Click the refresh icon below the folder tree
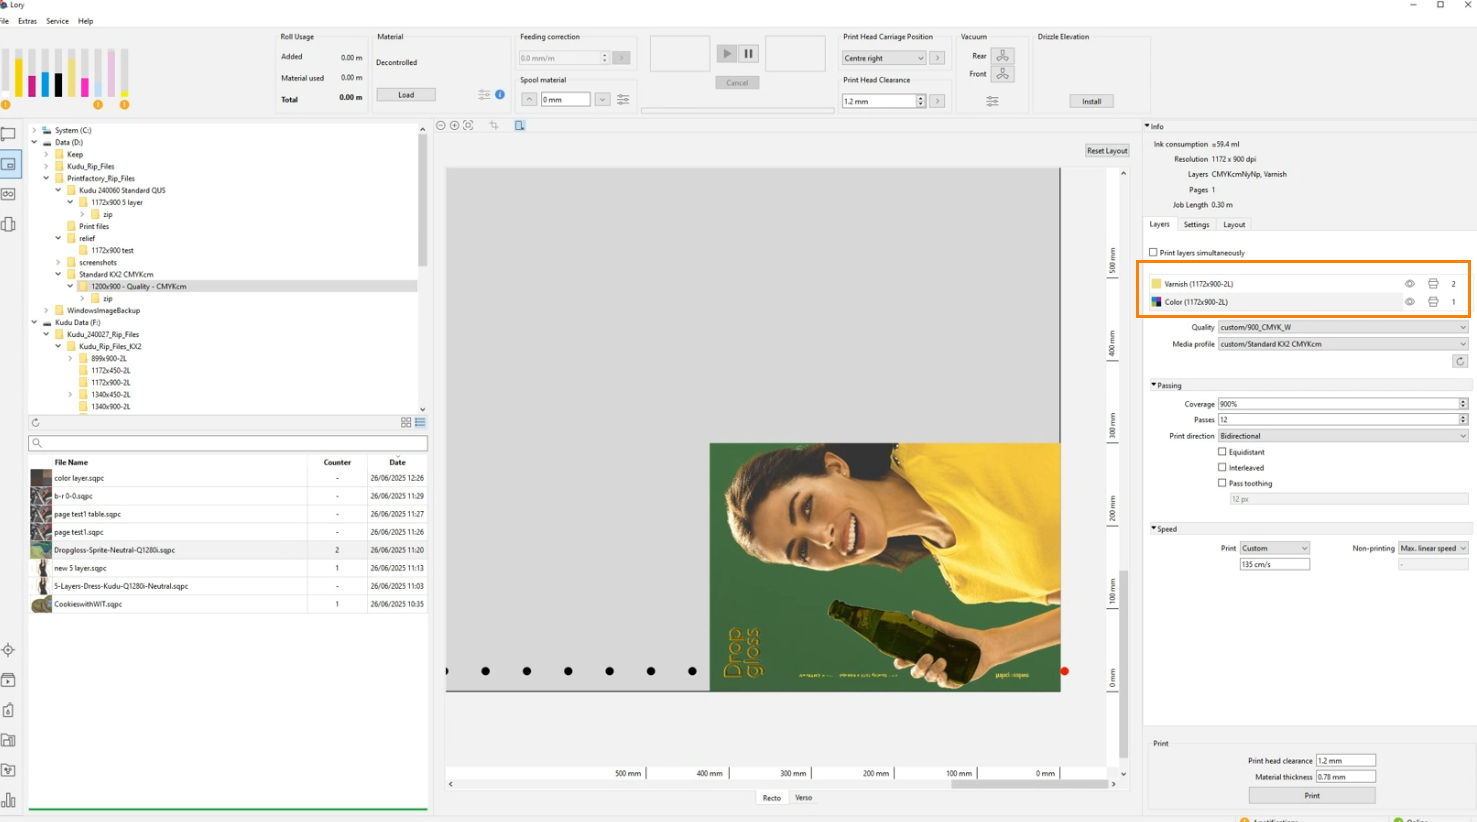Image resolution: width=1477 pixels, height=822 pixels. 36,423
